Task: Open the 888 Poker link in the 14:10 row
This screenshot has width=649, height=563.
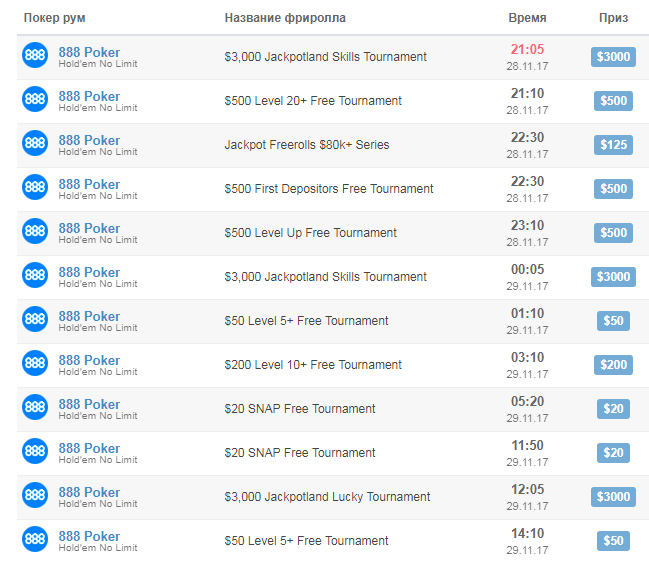Action: coord(89,536)
